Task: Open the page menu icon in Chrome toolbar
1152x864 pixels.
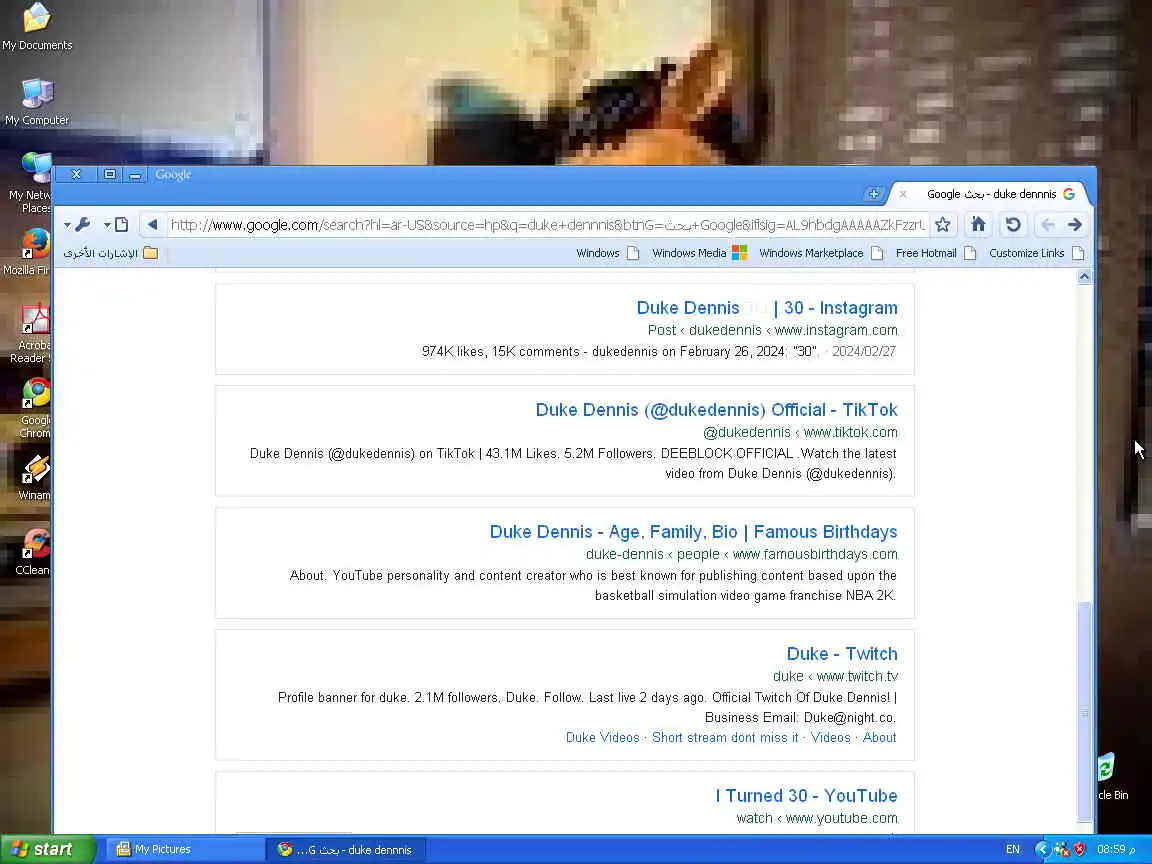Action: click(x=122, y=225)
